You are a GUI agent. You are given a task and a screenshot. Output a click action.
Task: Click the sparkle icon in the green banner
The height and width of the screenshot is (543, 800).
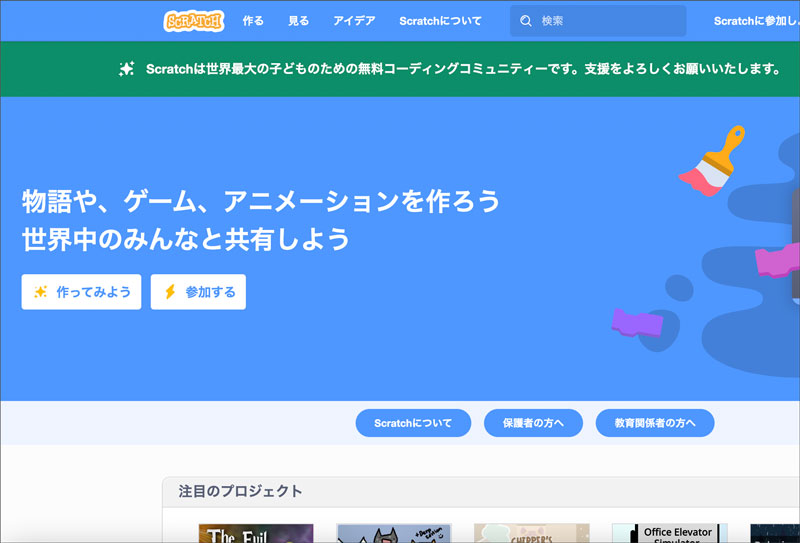pyautogui.click(x=126, y=69)
